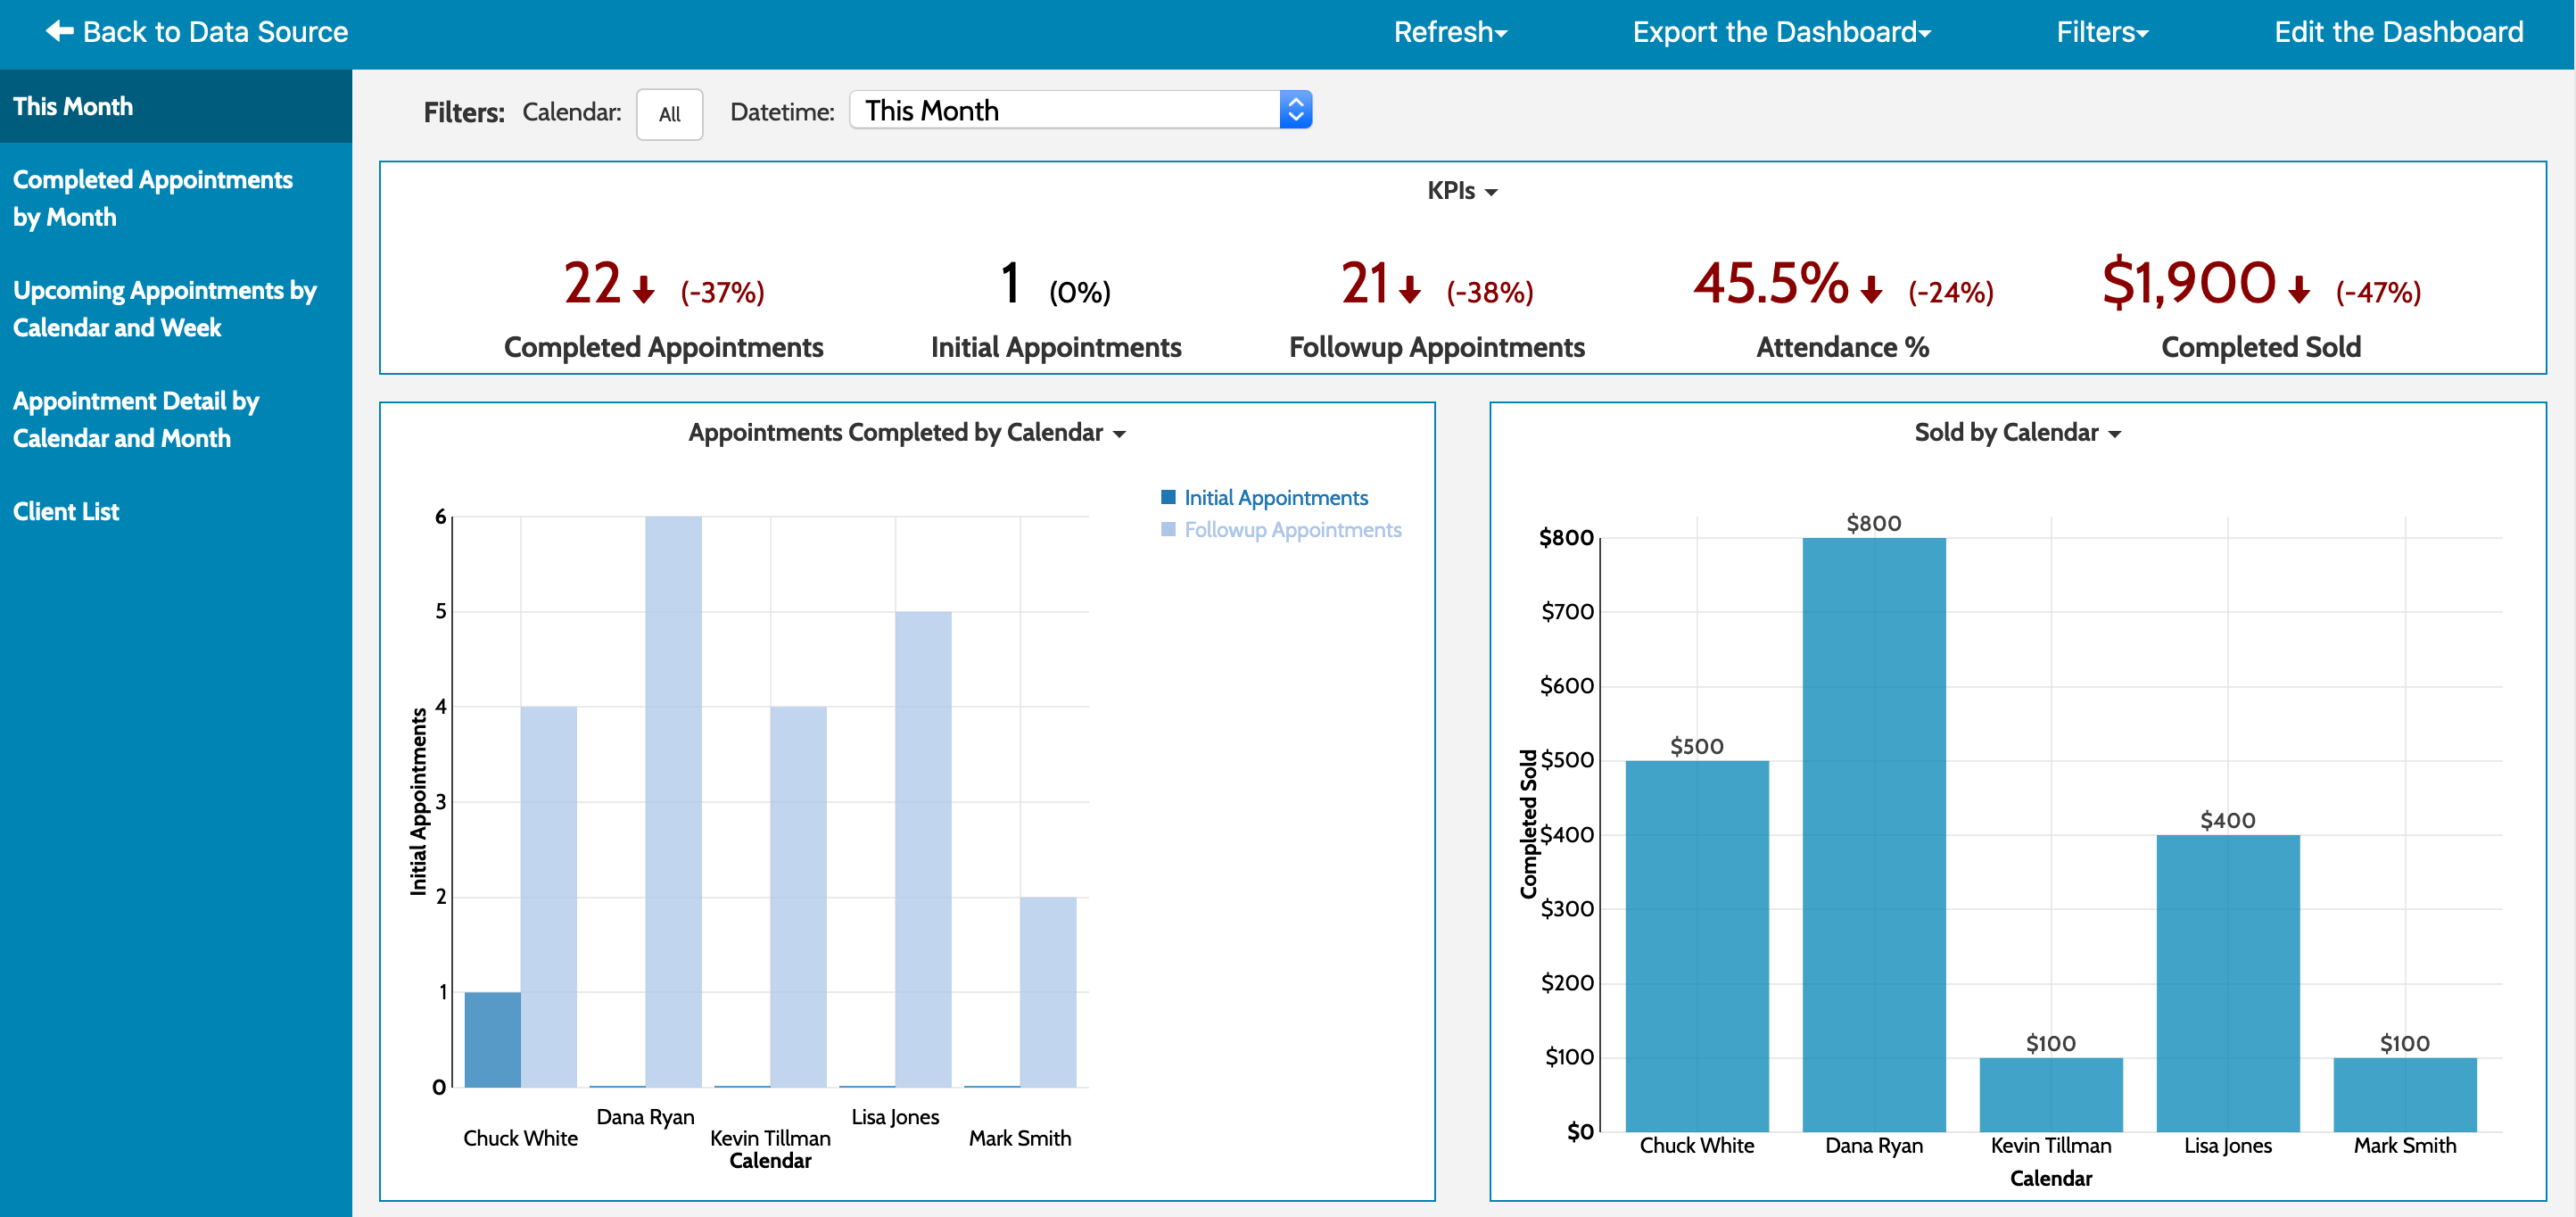The height and width of the screenshot is (1217, 2576).
Task: Click the up-down stepper icon on Datetime filter
Action: (1297, 110)
